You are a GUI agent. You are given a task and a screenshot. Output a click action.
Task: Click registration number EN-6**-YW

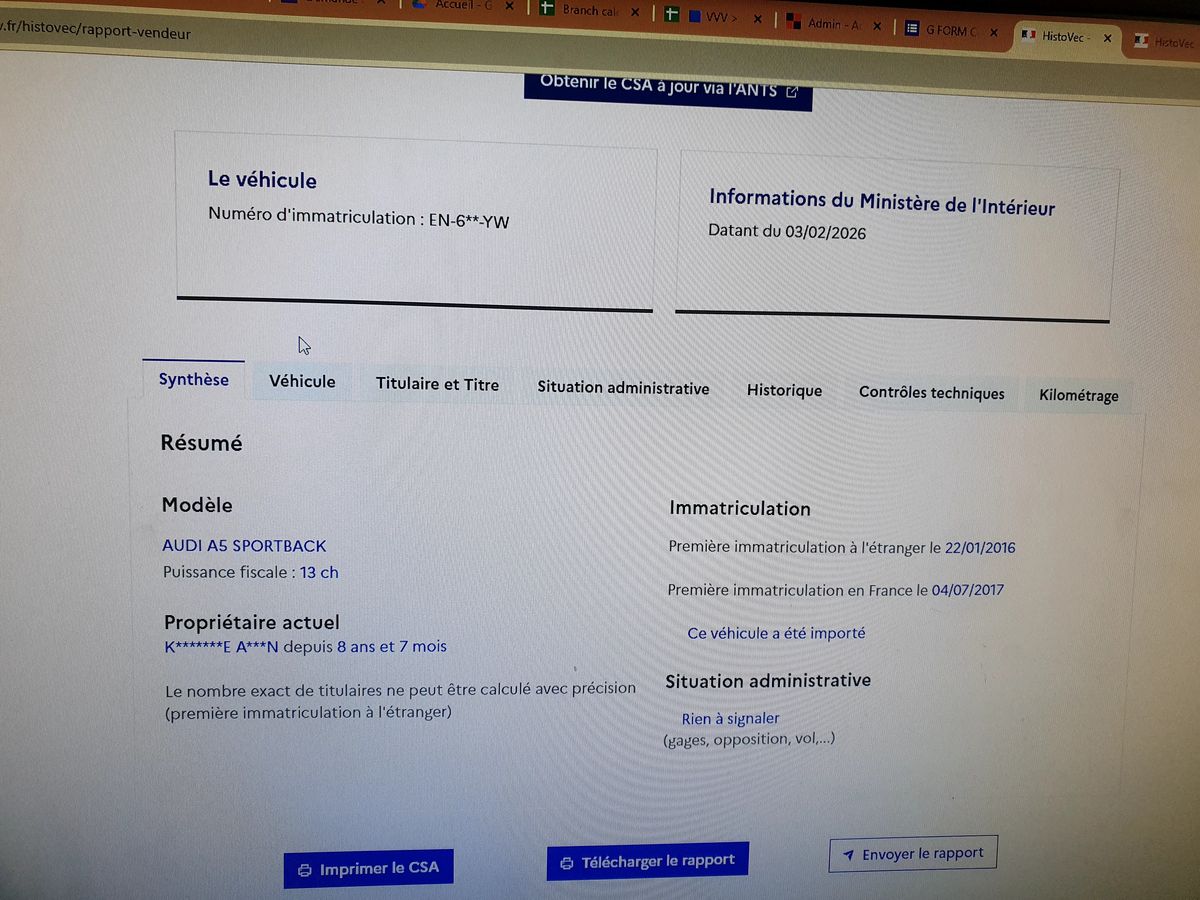tap(469, 221)
